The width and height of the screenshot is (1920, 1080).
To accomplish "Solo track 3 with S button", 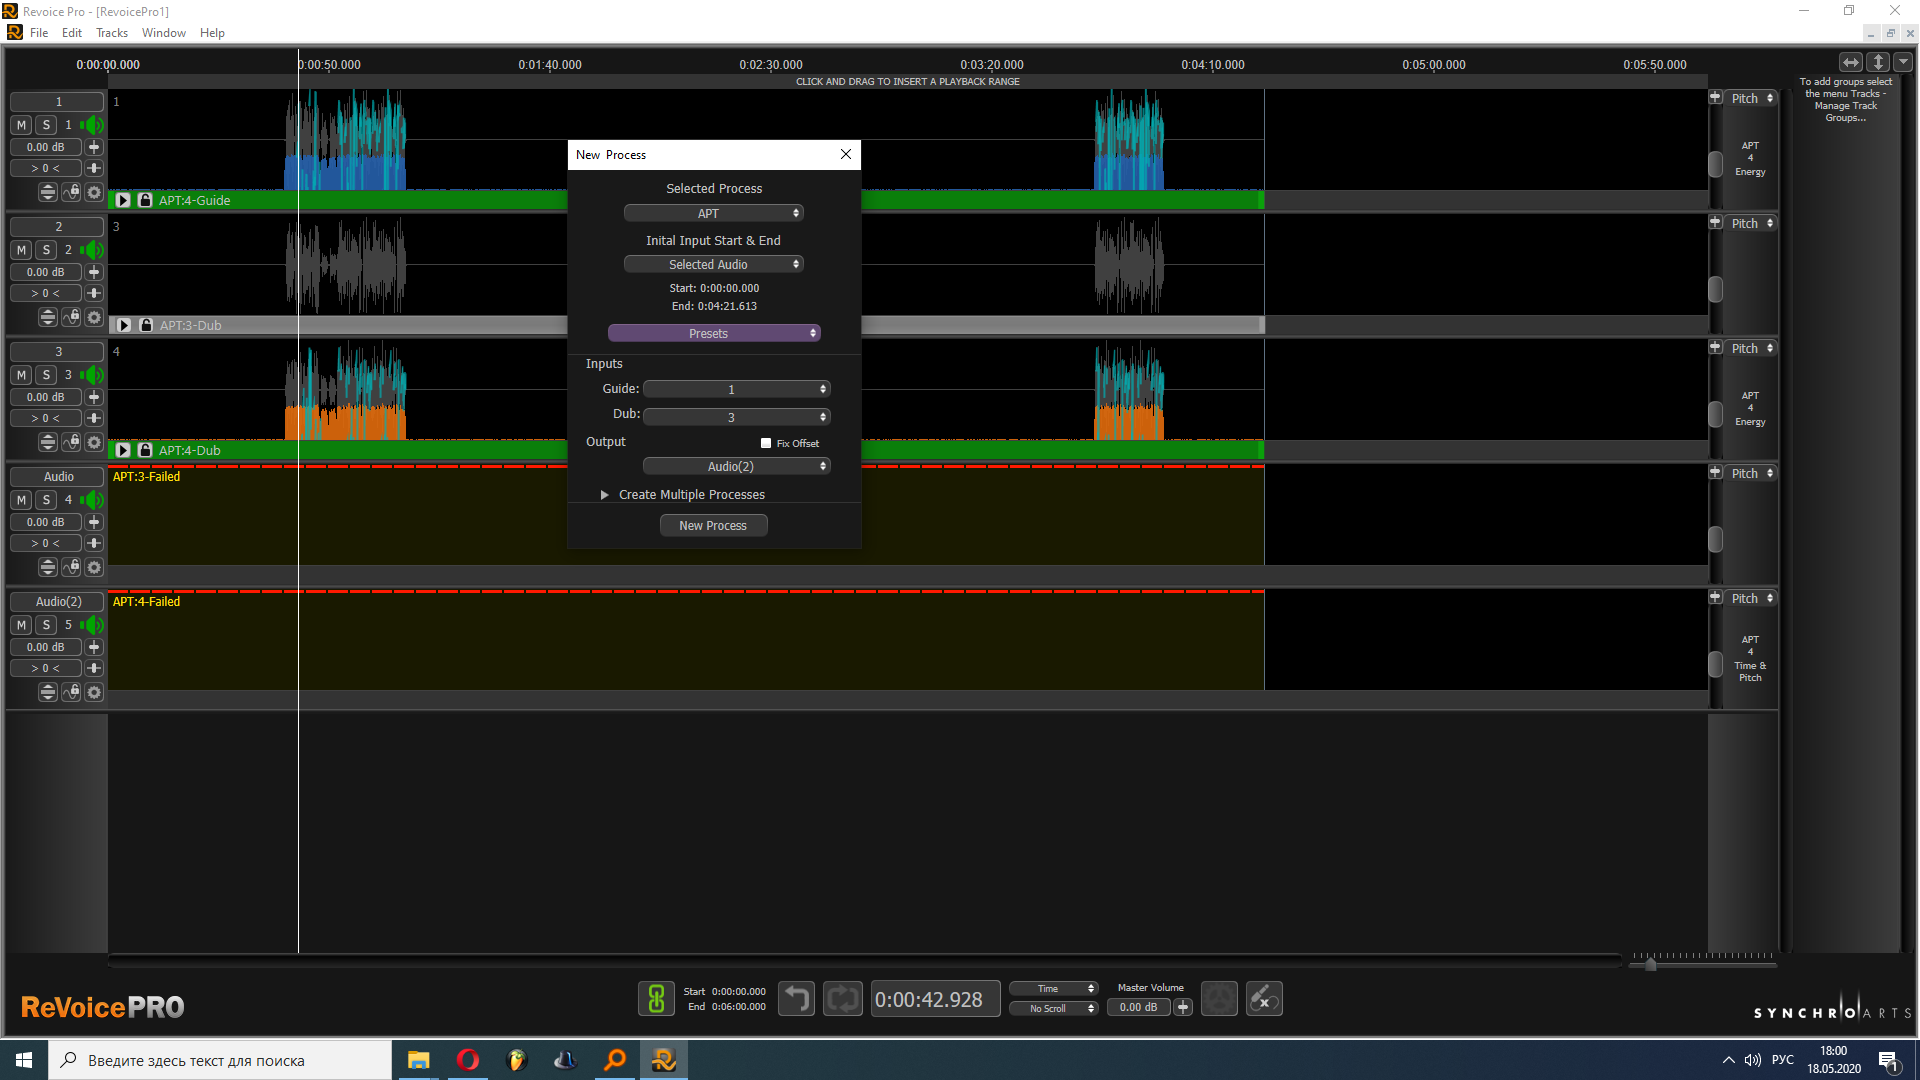I will click(x=46, y=375).
